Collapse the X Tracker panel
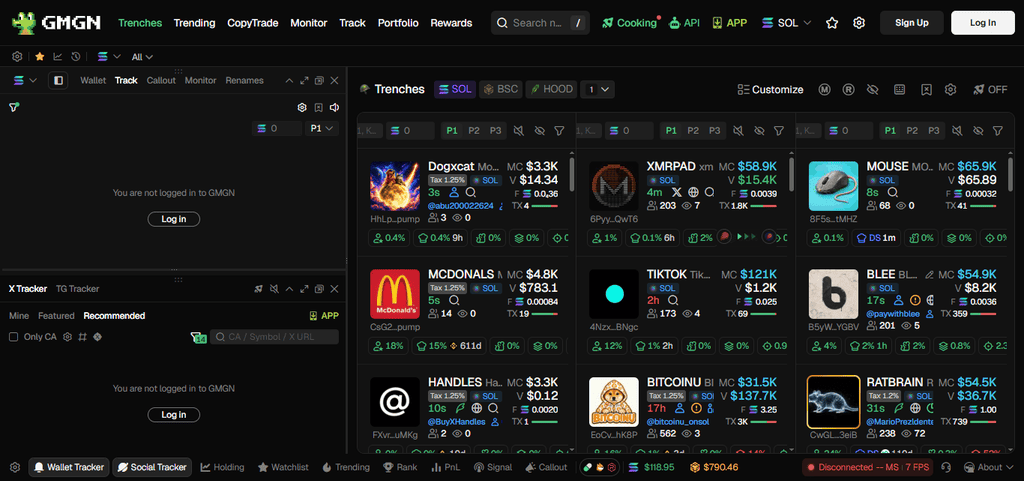This screenshot has height=481, width=1024. pyautogui.click(x=289, y=288)
